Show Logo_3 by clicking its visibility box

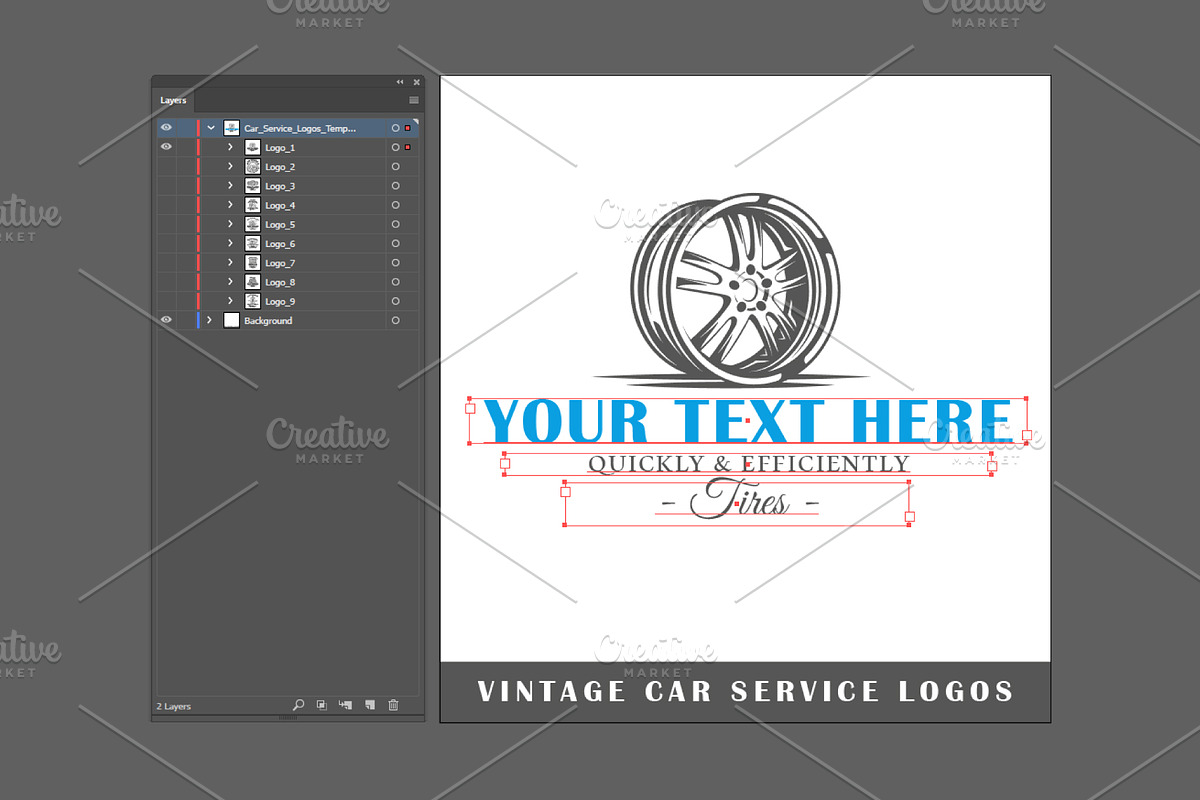(x=166, y=186)
